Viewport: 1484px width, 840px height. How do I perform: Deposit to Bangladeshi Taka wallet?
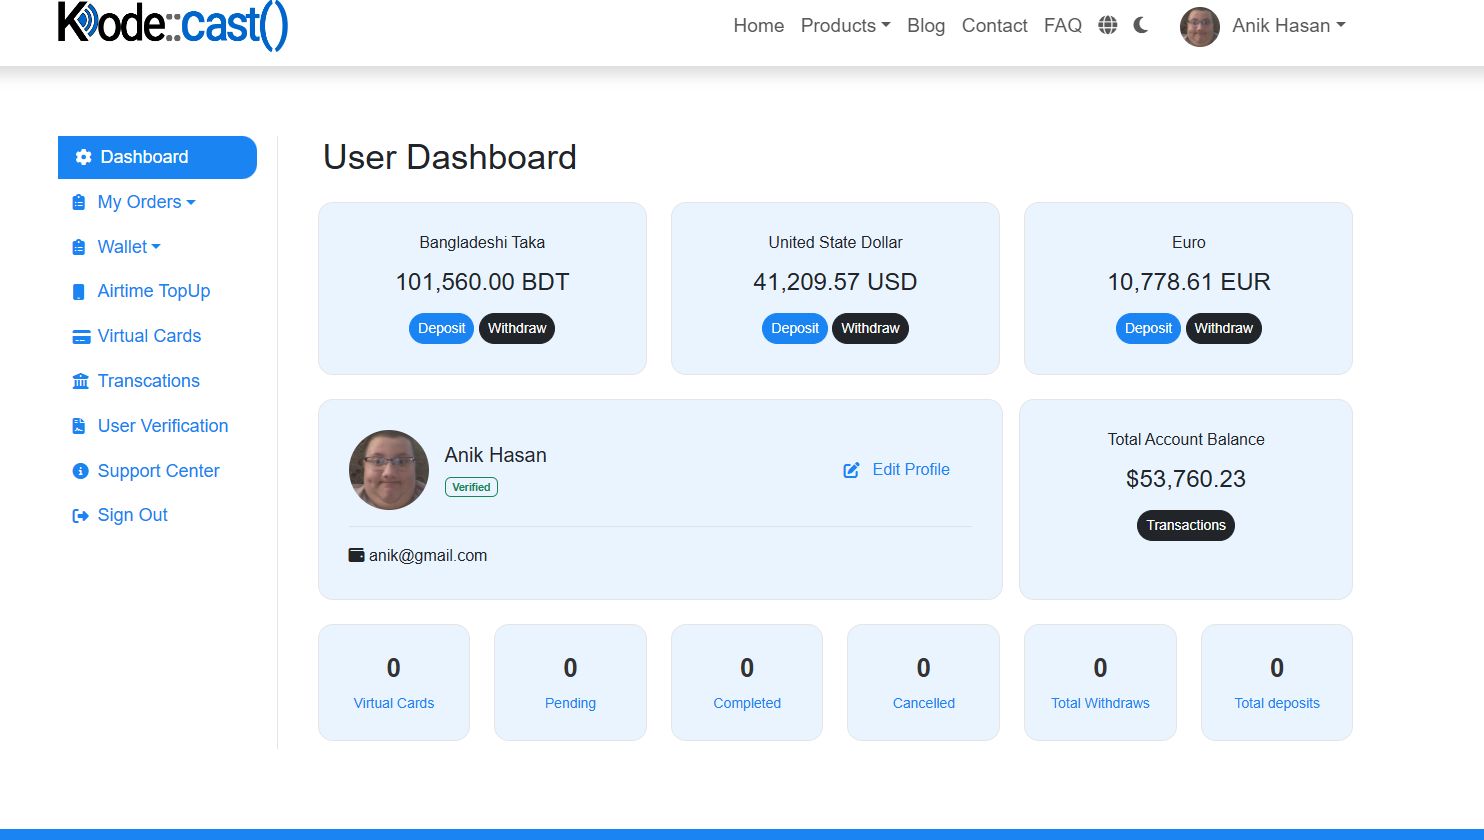coord(442,328)
